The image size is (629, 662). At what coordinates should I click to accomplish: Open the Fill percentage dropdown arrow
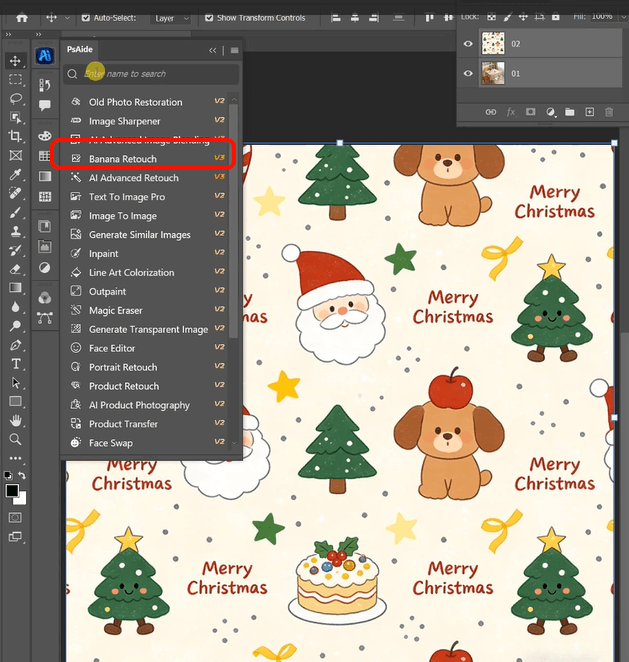coord(624,17)
